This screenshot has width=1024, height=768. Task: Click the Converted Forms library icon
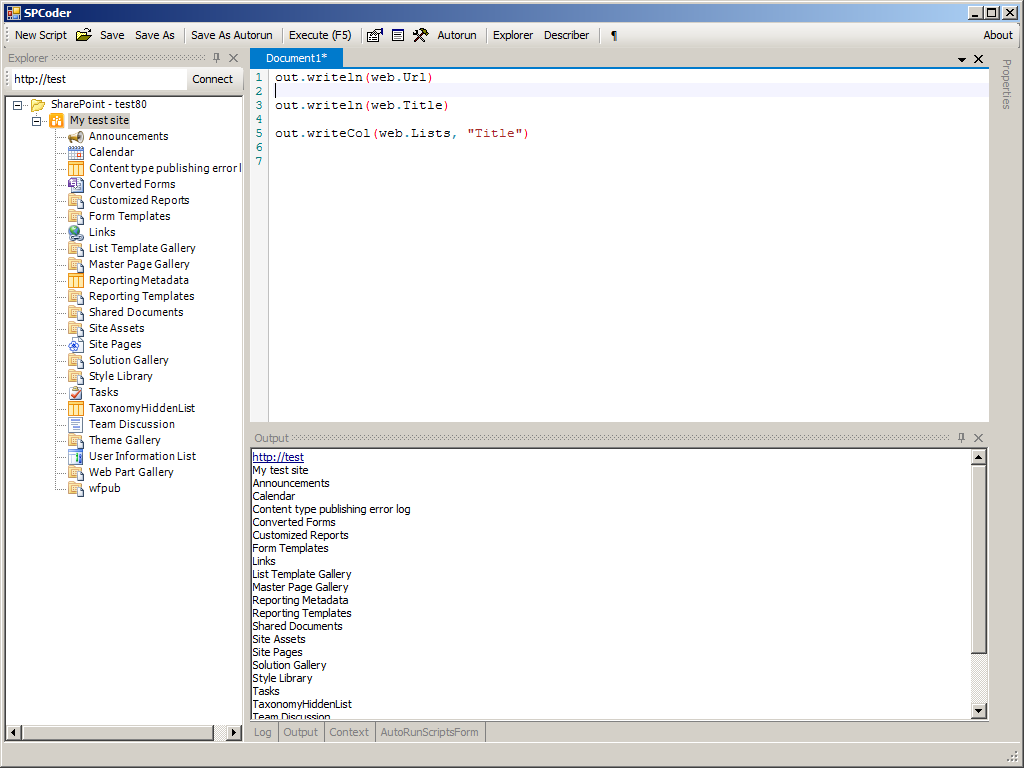[76, 184]
